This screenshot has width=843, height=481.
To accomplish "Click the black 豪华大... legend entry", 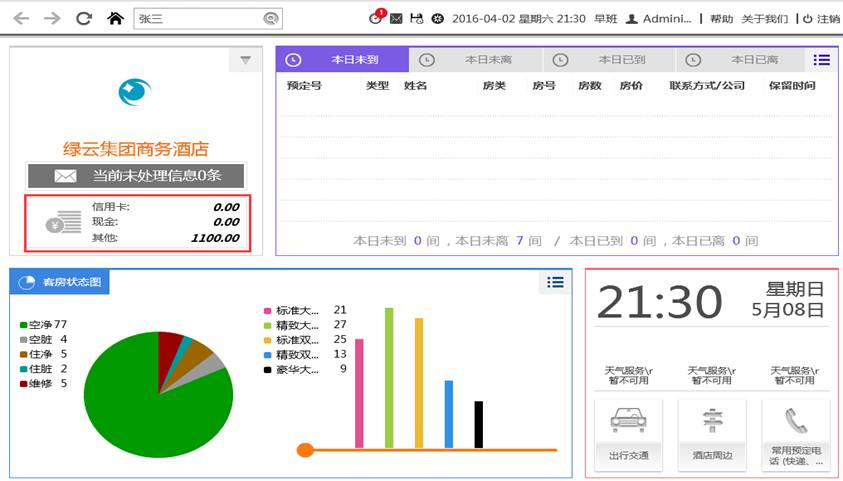I will coord(305,369).
